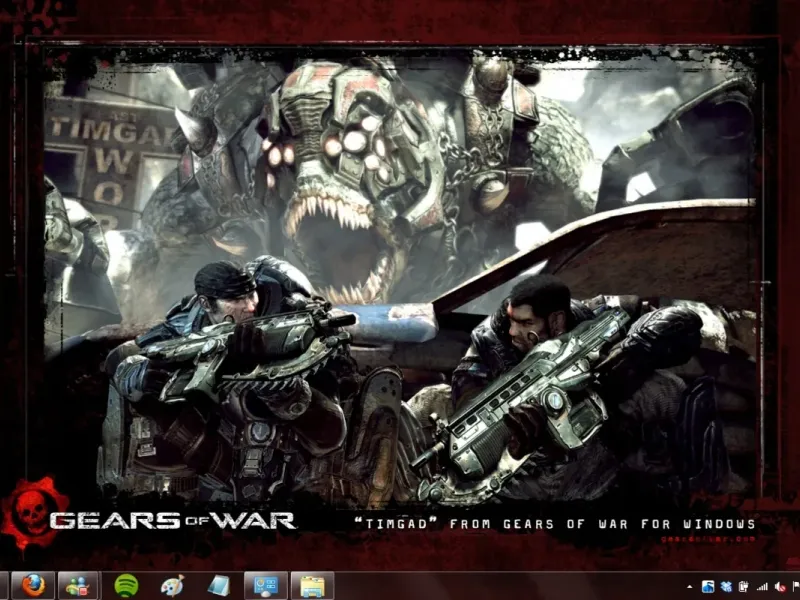Open the Action Center flag icon
Screen dimensions: 800x600
[x=796, y=586]
